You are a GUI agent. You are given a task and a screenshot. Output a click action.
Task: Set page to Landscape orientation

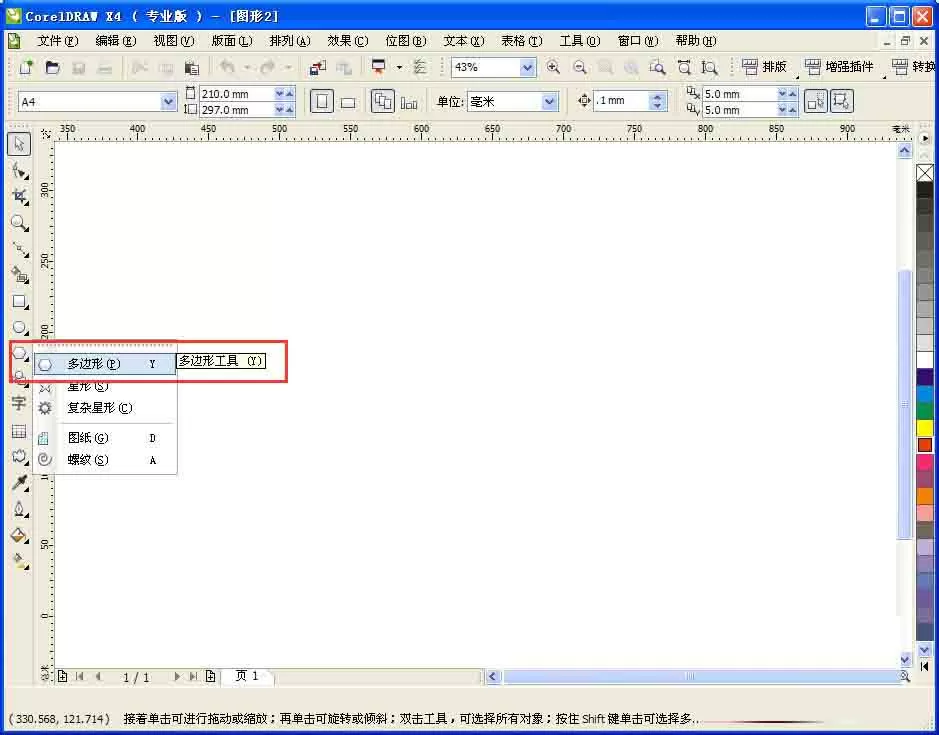click(x=348, y=102)
